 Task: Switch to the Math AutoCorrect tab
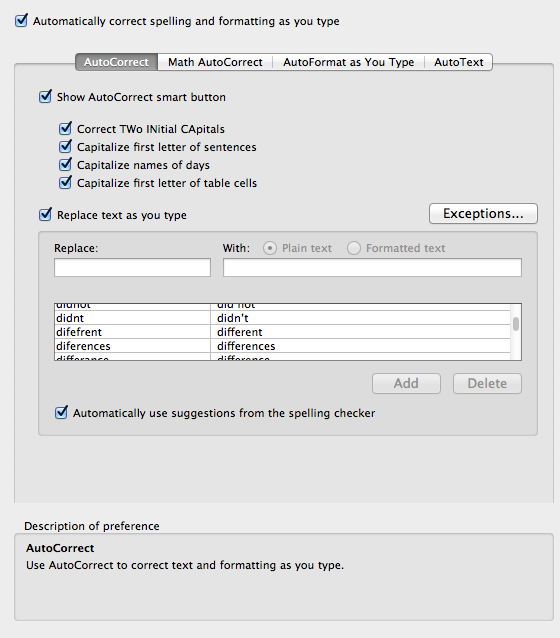215,62
